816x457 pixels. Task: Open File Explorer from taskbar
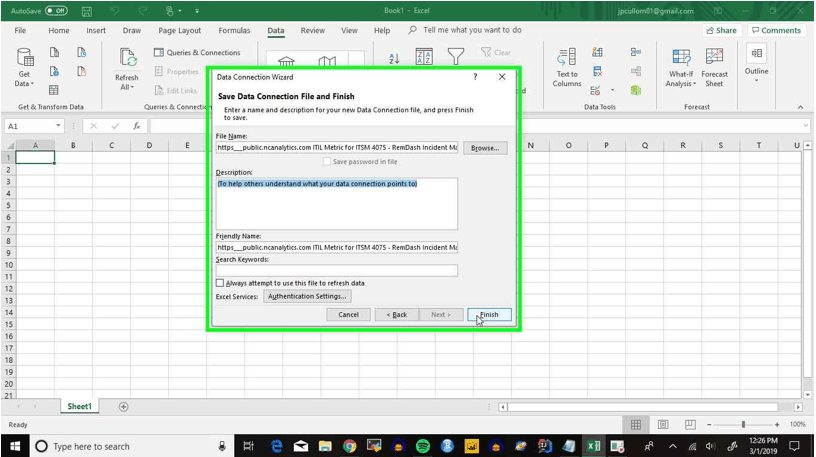point(325,446)
